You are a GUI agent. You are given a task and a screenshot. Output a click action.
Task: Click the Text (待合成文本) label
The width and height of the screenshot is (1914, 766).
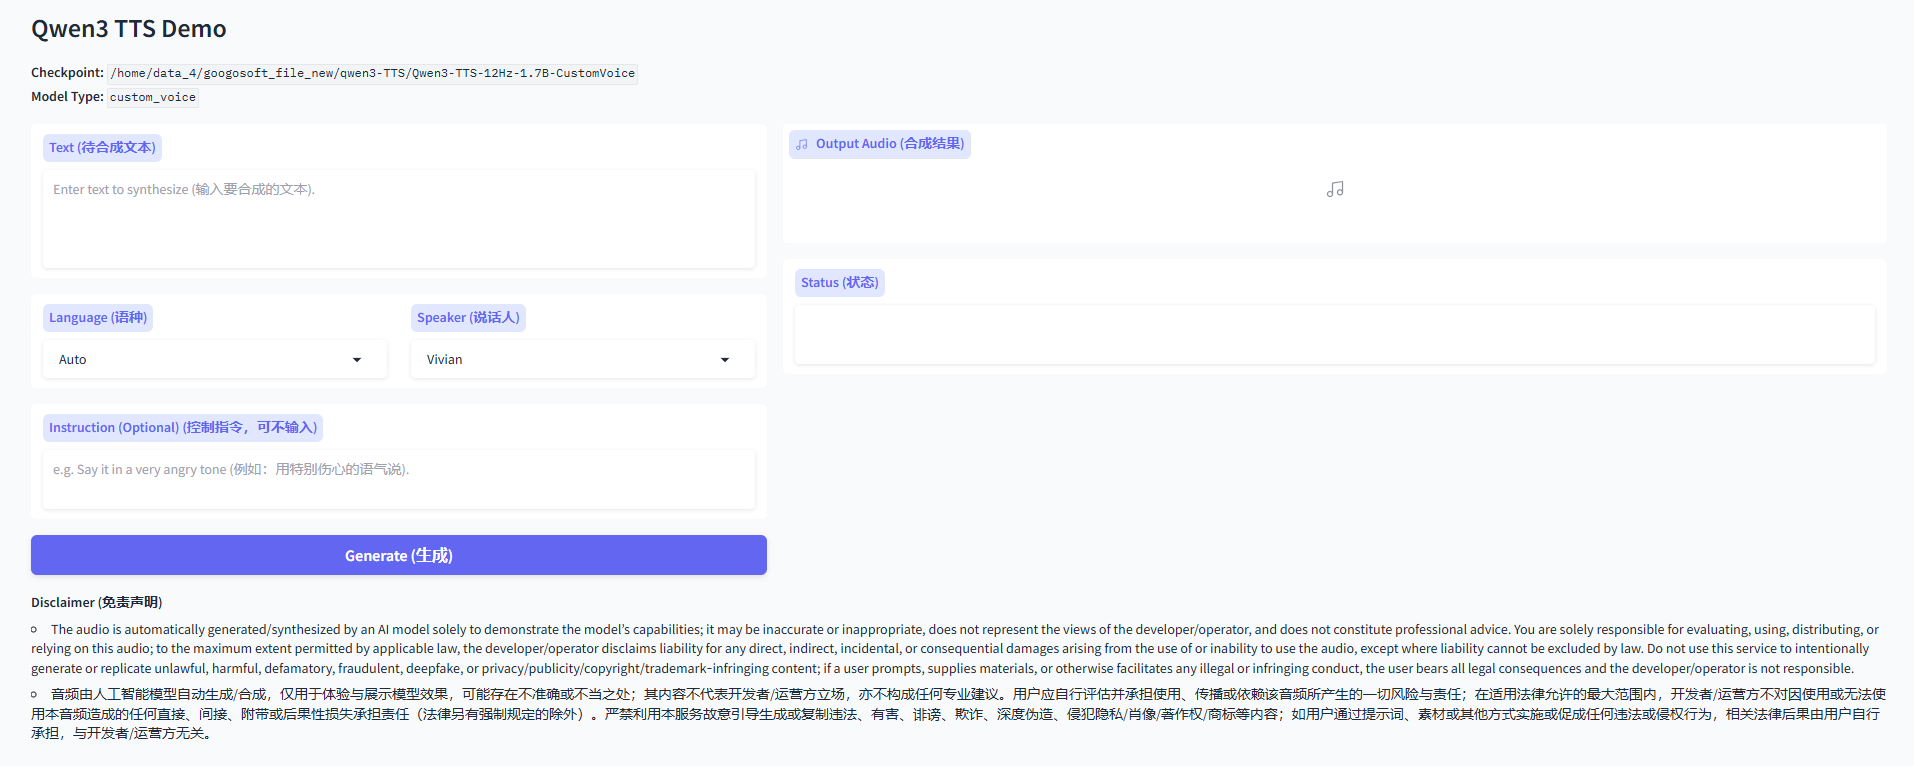(x=102, y=147)
